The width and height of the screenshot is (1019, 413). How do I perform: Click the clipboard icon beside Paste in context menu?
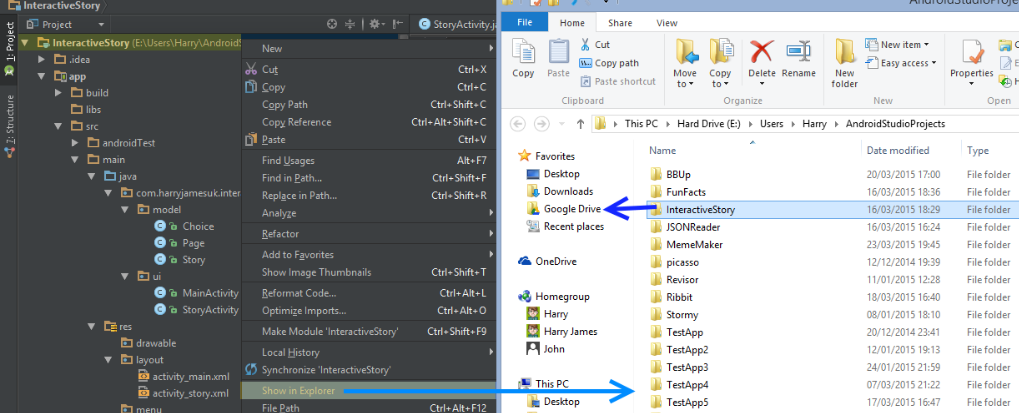(x=251, y=140)
